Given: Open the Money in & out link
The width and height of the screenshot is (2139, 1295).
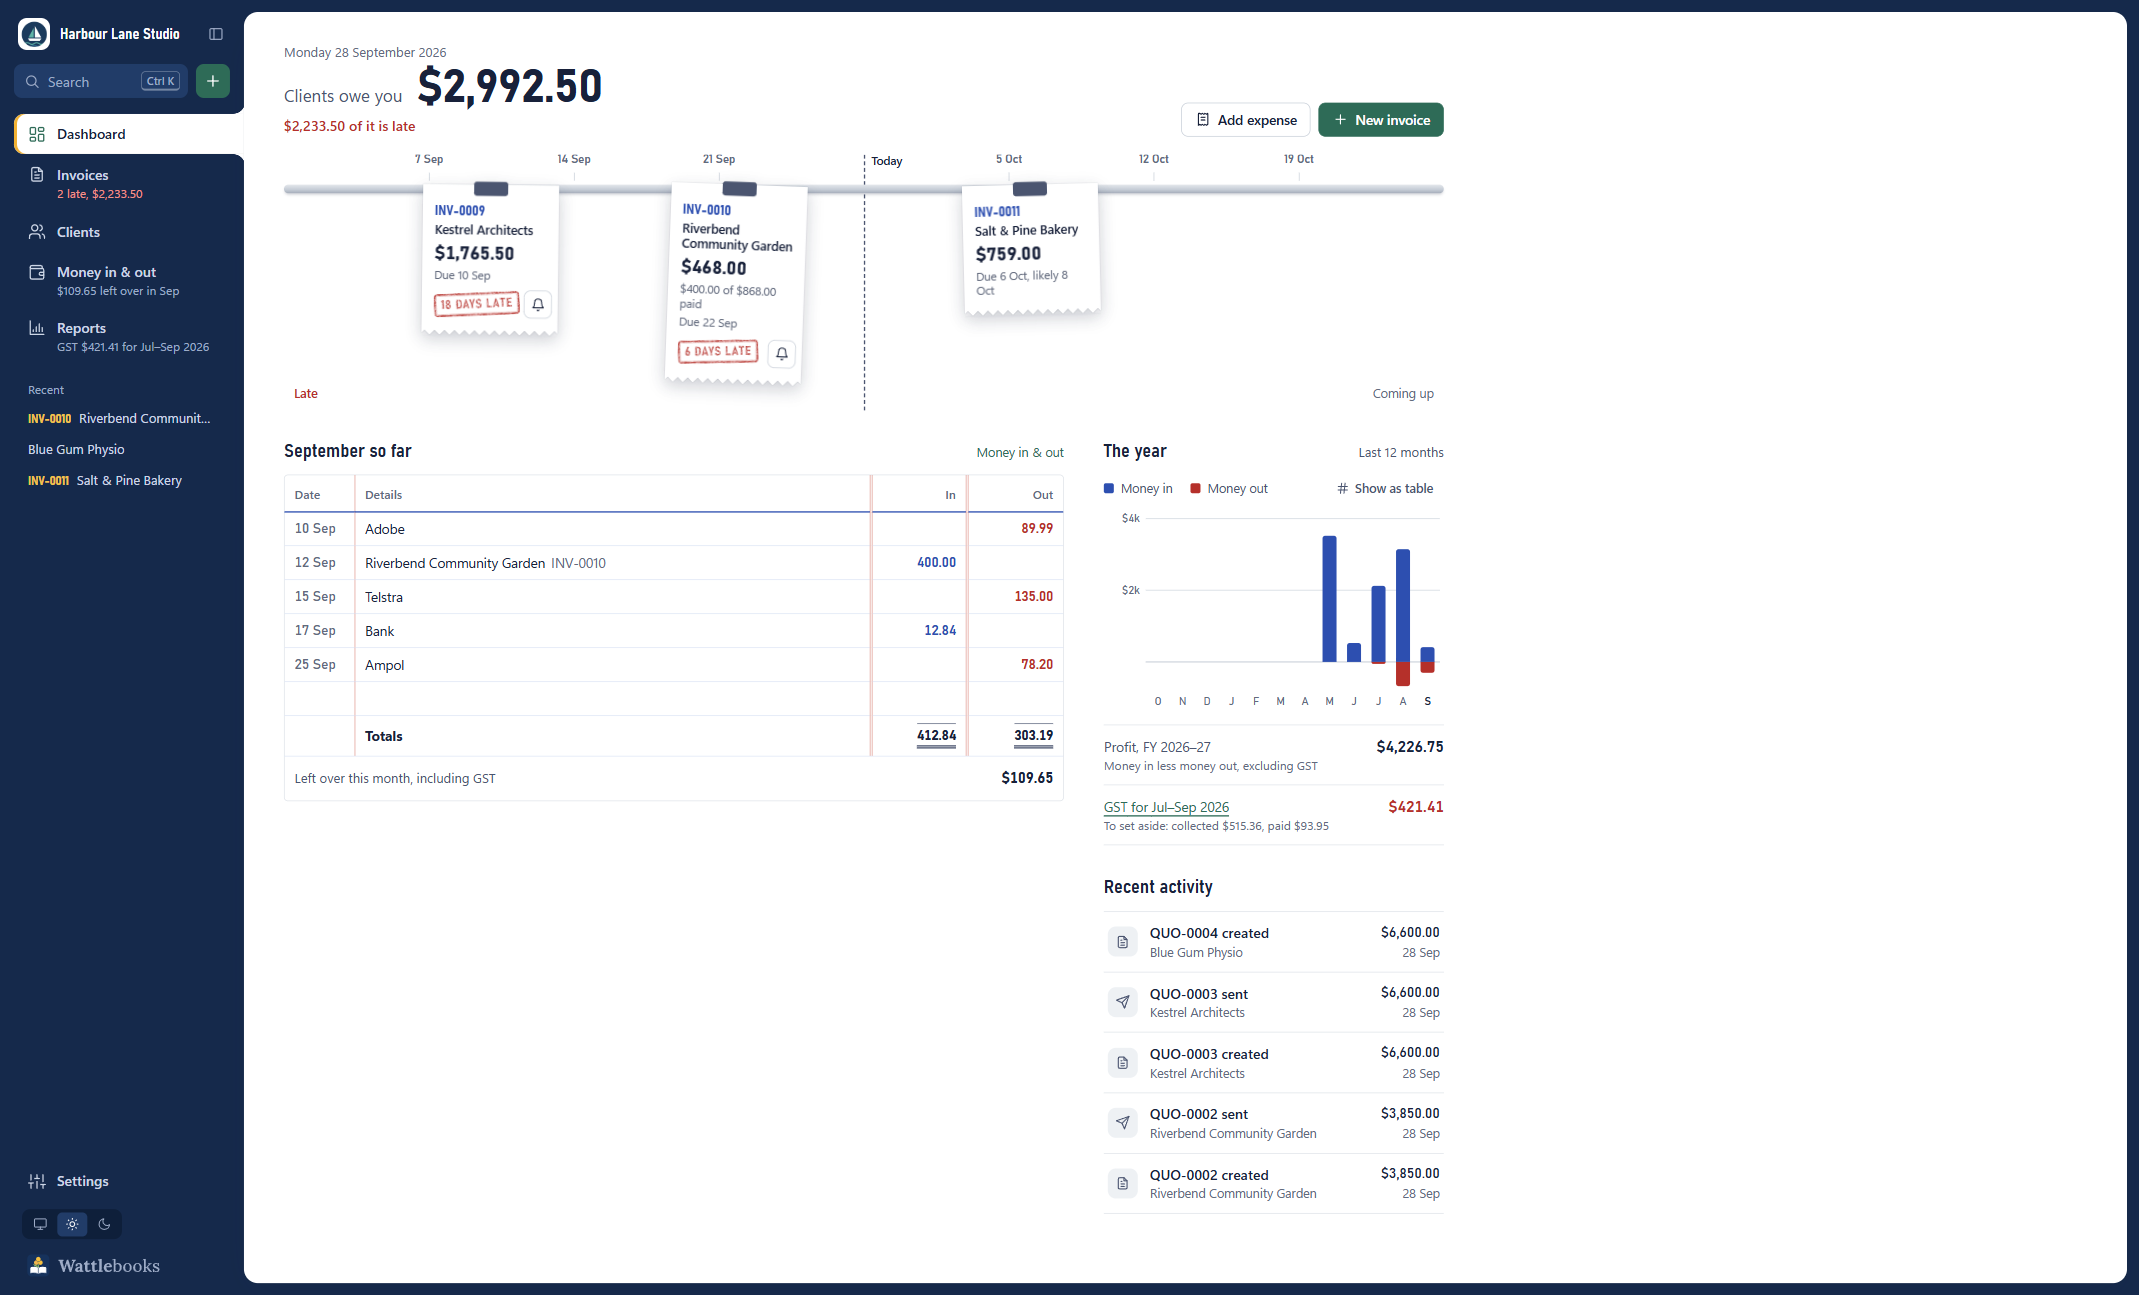Looking at the screenshot, I should (x=1020, y=453).
